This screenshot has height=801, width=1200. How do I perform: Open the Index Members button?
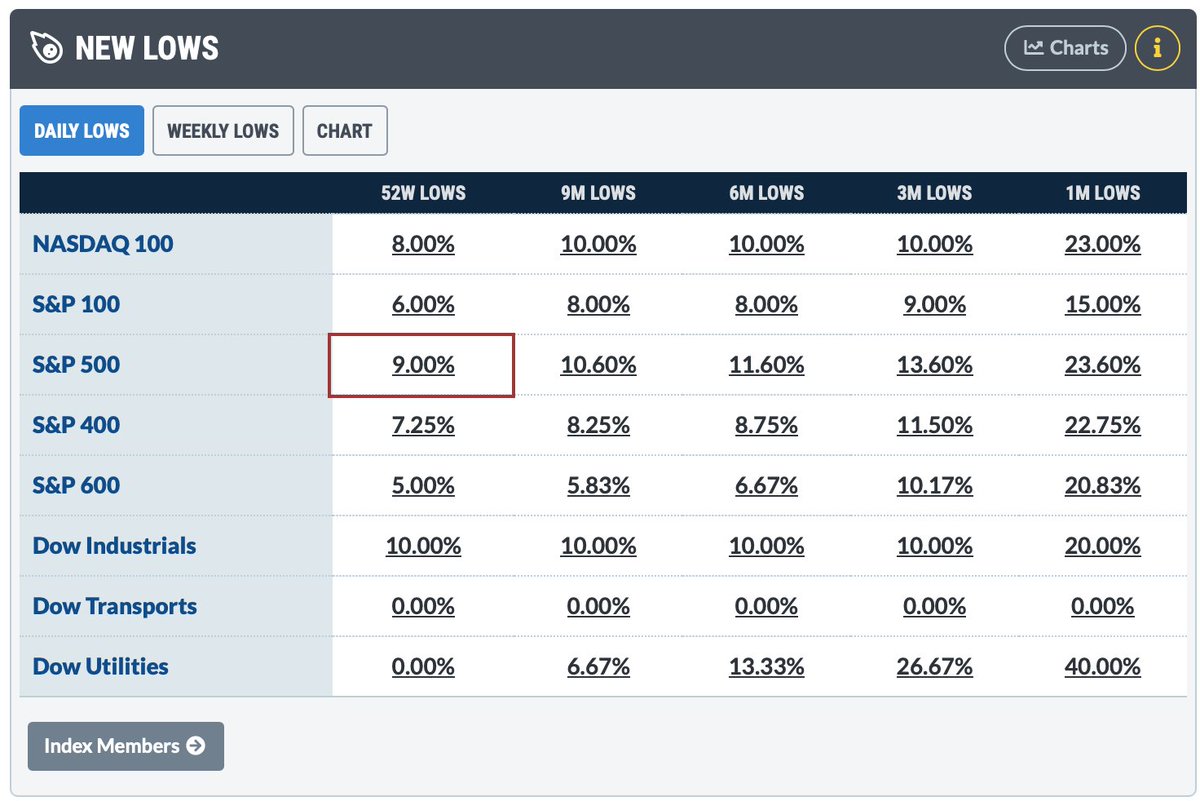coord(126,746)
